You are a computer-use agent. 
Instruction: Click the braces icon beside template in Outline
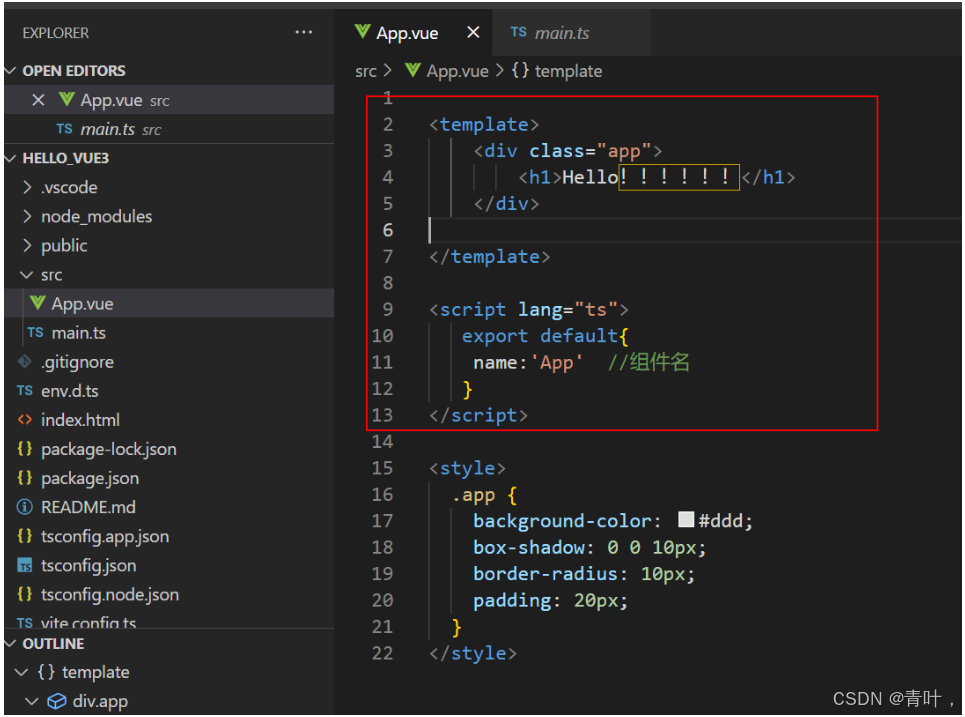[46, 671]
